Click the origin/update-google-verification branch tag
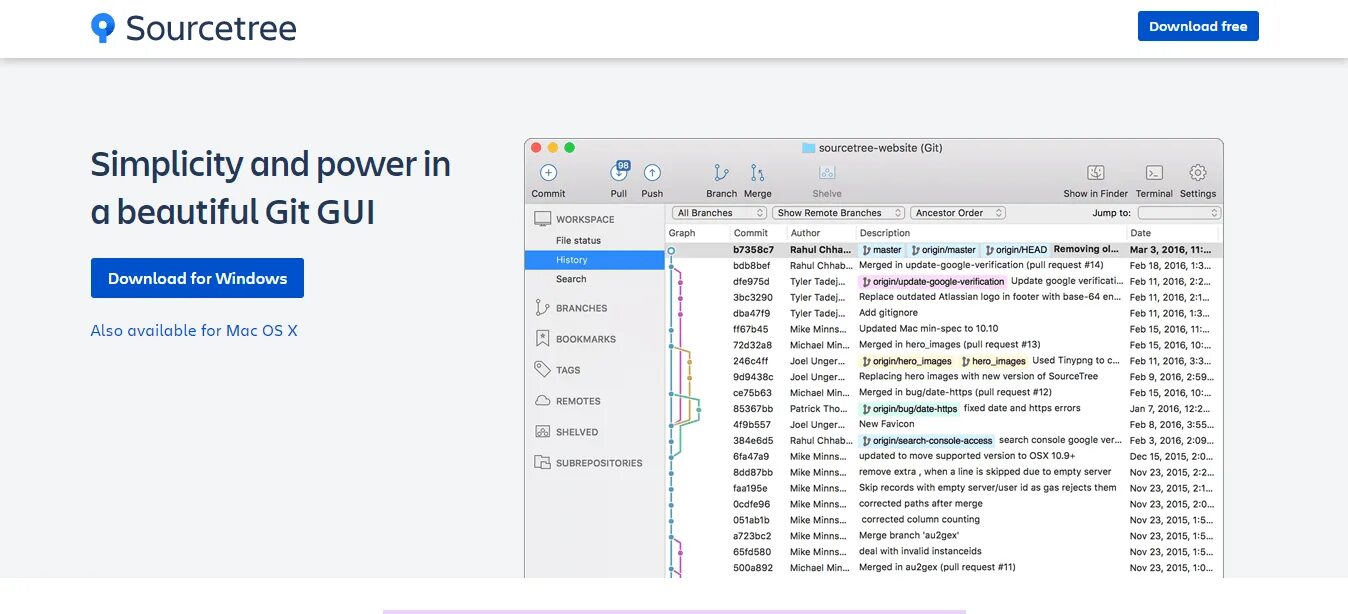The width and height of the screenshot is (1348, 614). (932, 282)
